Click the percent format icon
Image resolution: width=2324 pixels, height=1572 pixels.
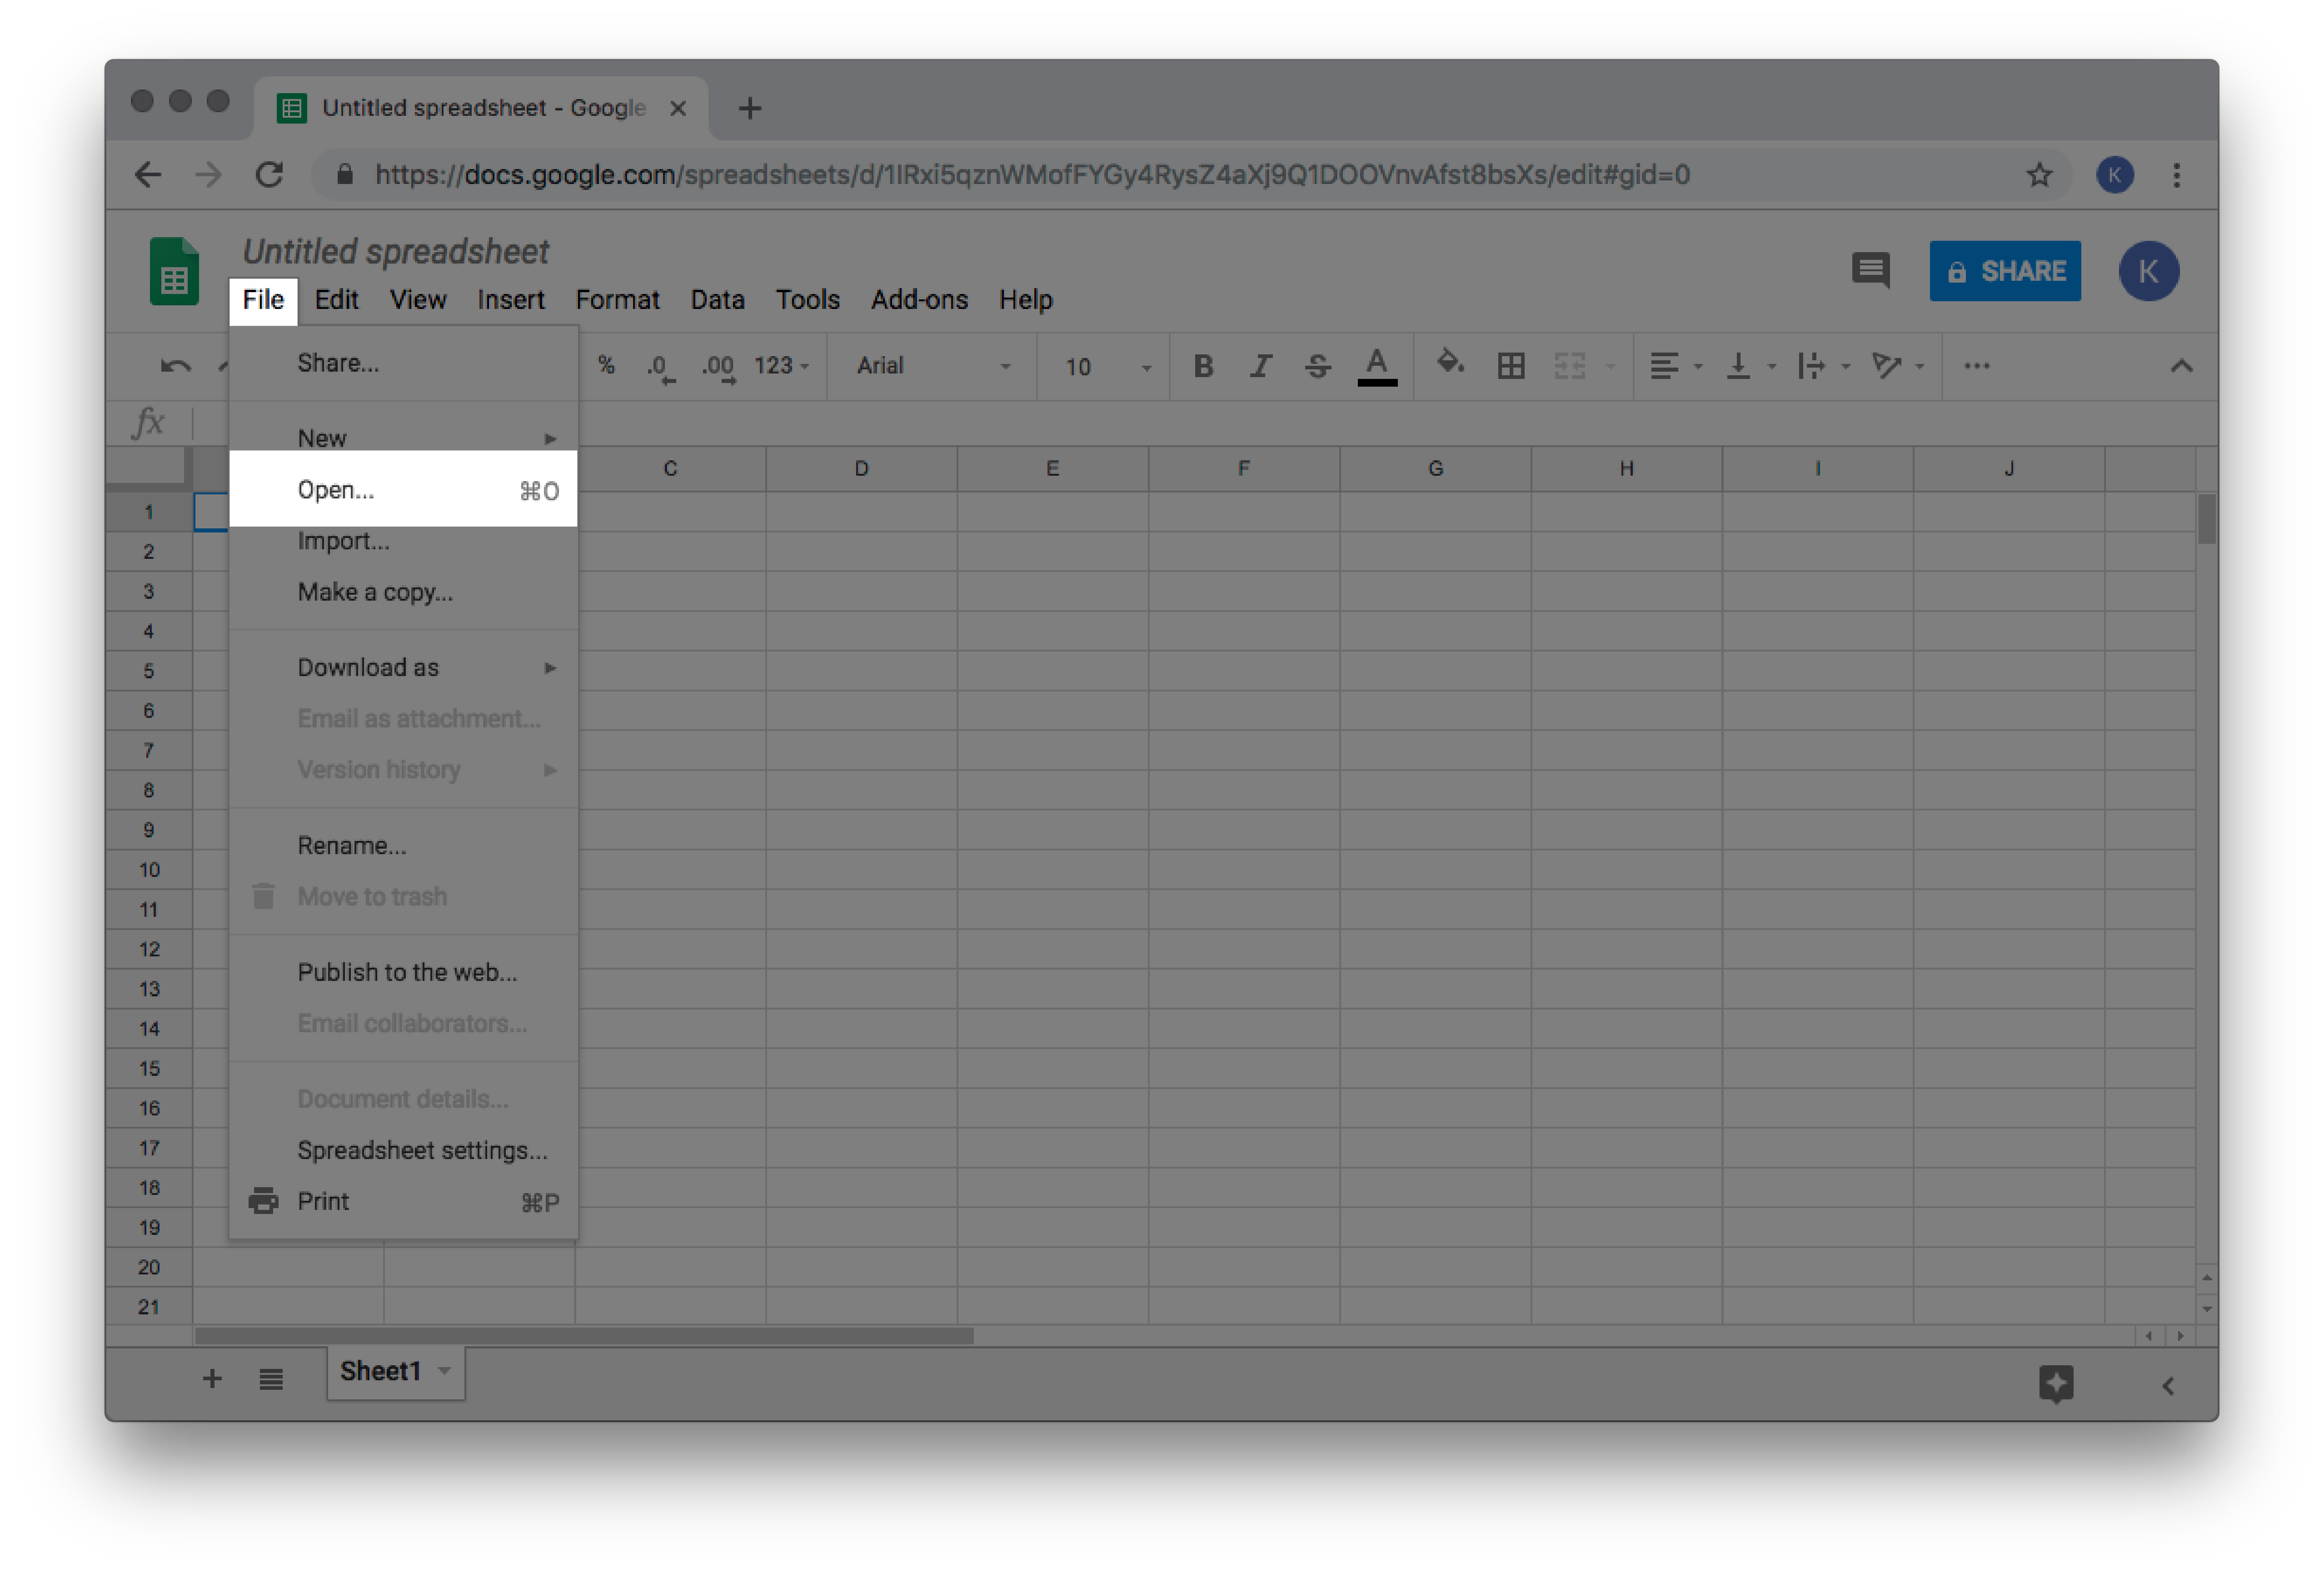point(606,365)
